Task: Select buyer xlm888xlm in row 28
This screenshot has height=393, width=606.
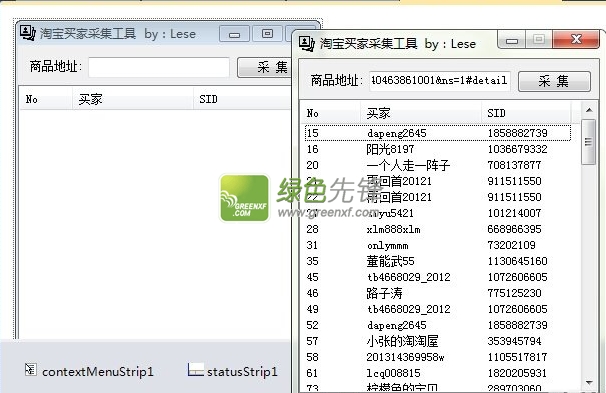Action: (393, 229)
